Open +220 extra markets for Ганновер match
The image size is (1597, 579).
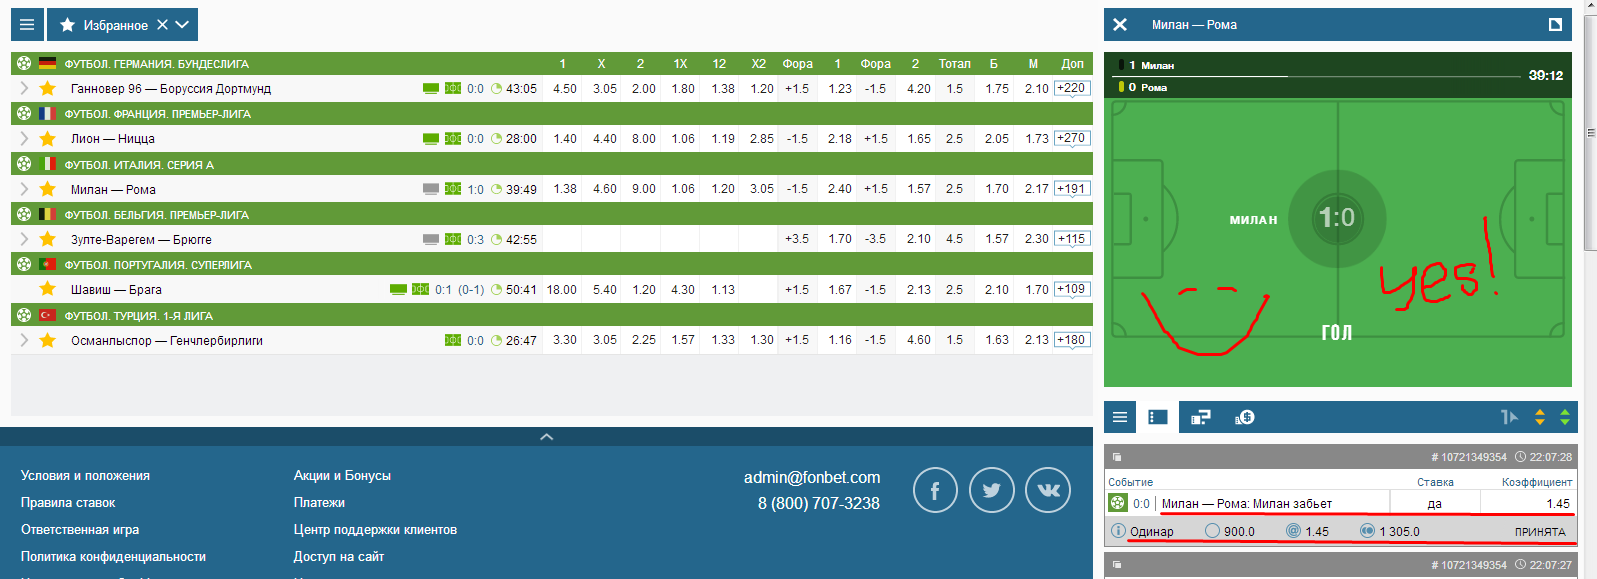[1072, 88]
